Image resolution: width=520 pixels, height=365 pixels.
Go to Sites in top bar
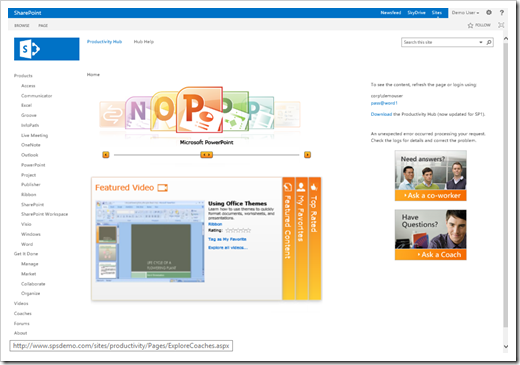(437, 13)
